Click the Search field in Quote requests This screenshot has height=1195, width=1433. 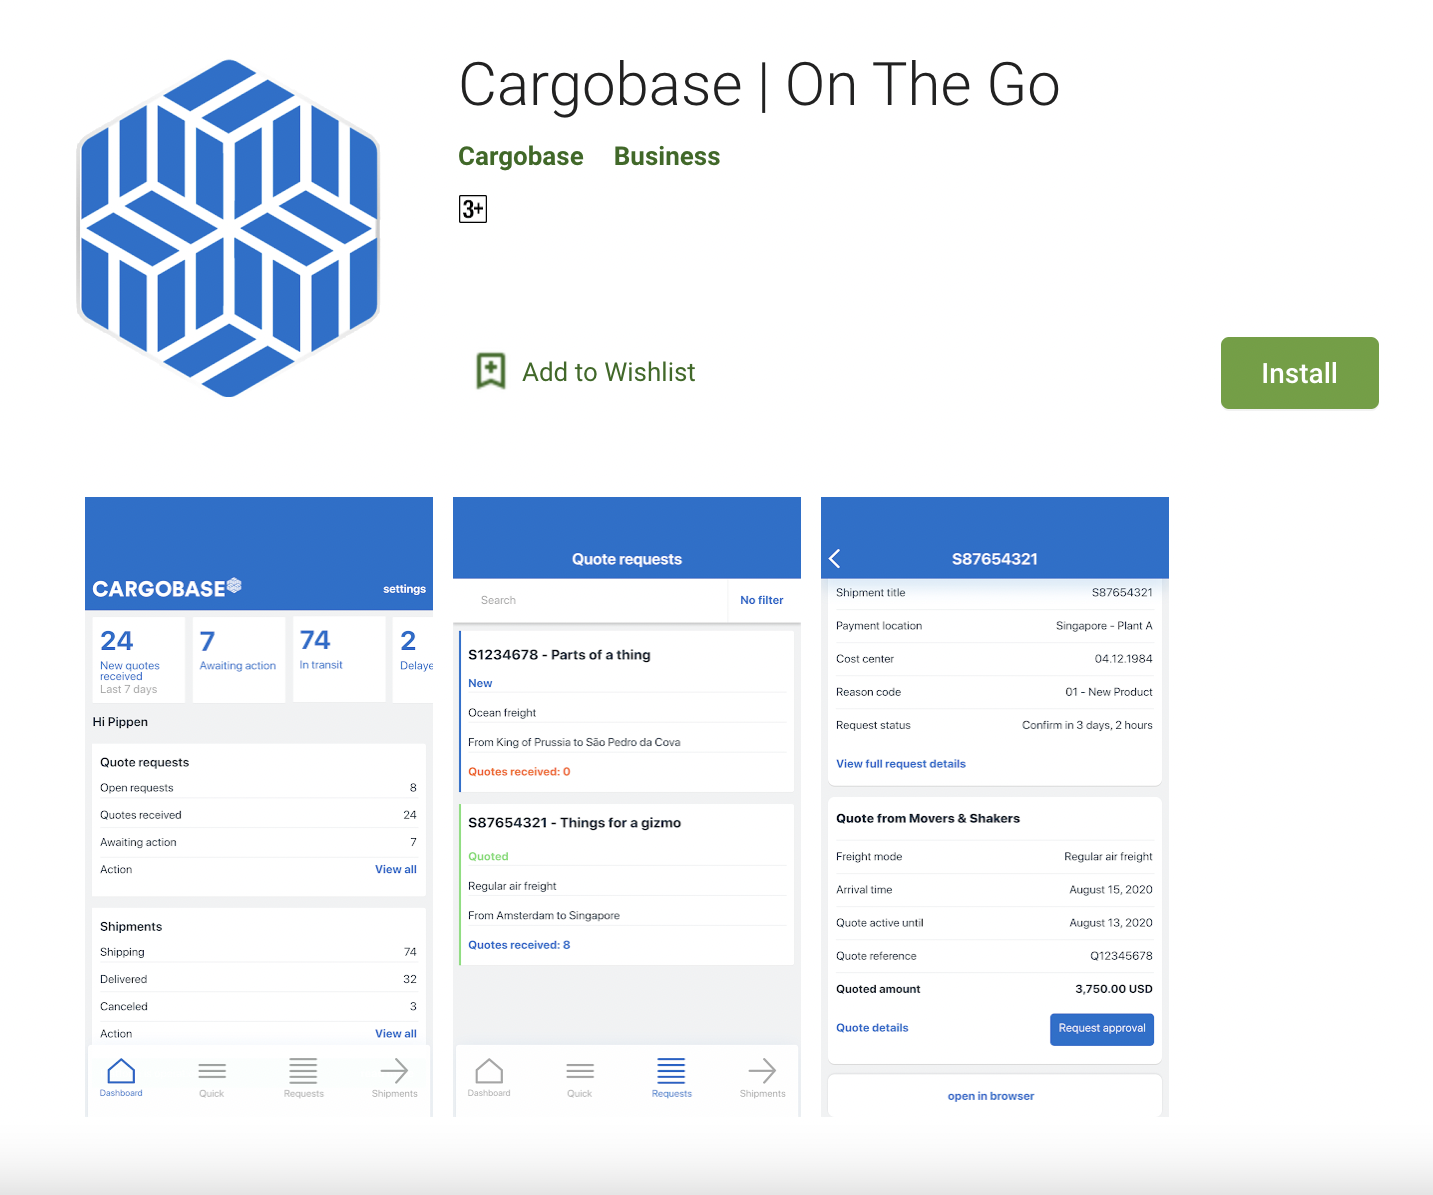point(590,600)
